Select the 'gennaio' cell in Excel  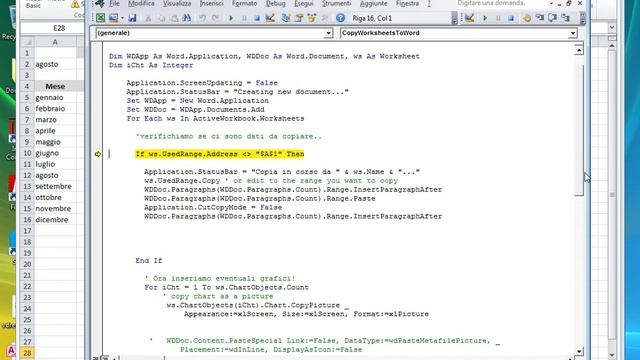coord(55,97)
